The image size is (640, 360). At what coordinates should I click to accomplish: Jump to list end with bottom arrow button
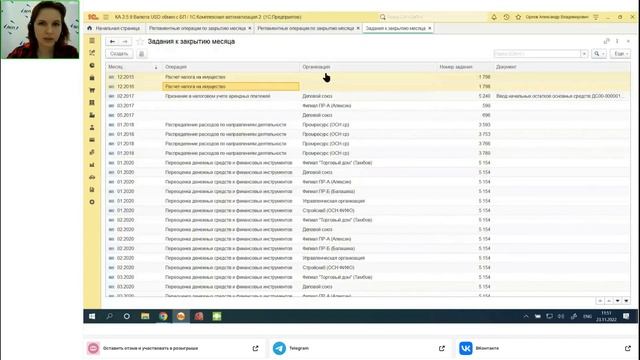pos(627,301)
